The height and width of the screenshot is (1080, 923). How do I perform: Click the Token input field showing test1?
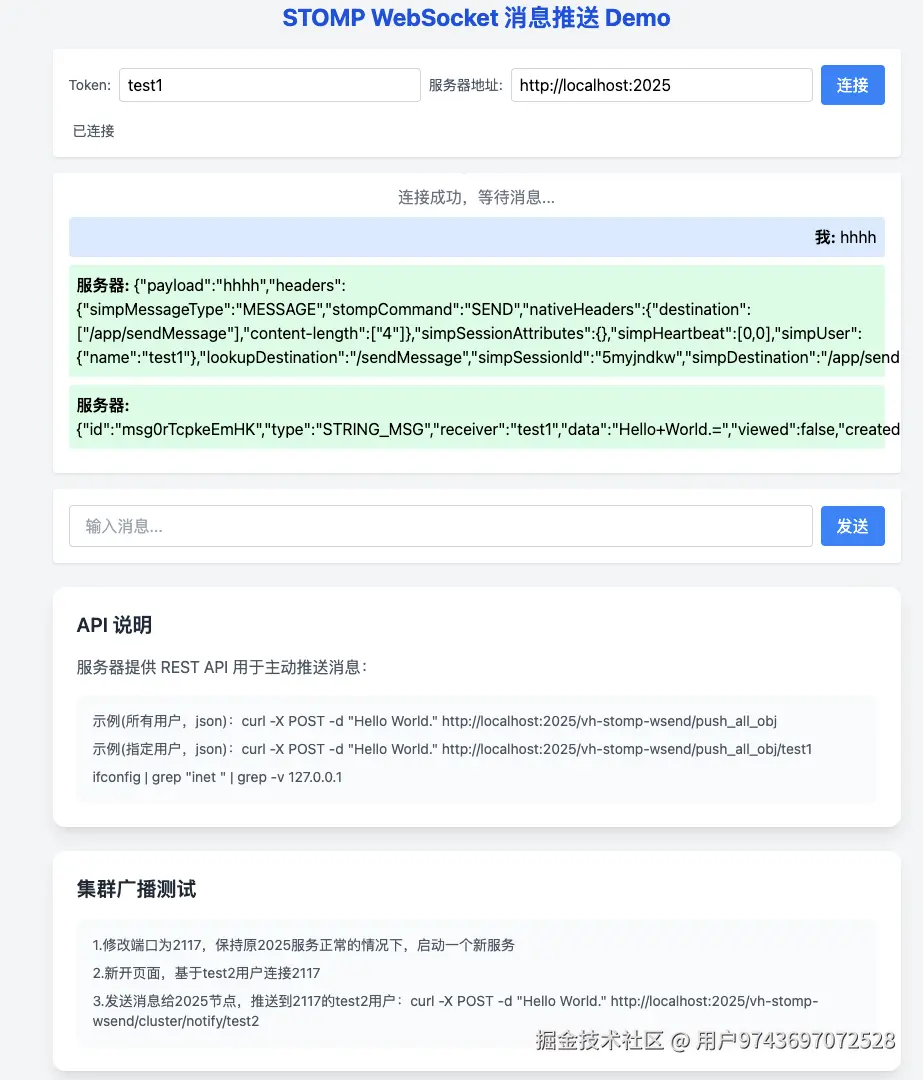(x=270, y=85)
